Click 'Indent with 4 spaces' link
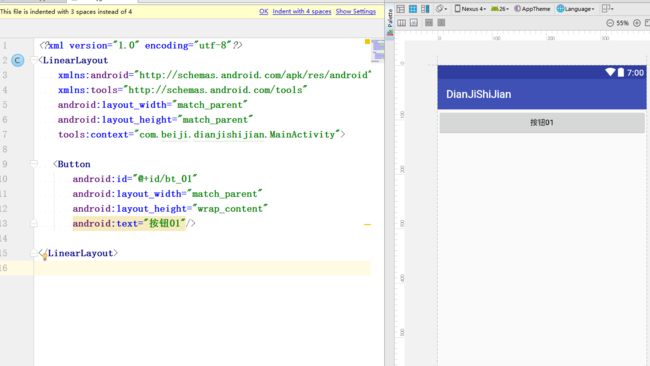Viewport: 650px width, 366px height. click(x=302, y=12)
